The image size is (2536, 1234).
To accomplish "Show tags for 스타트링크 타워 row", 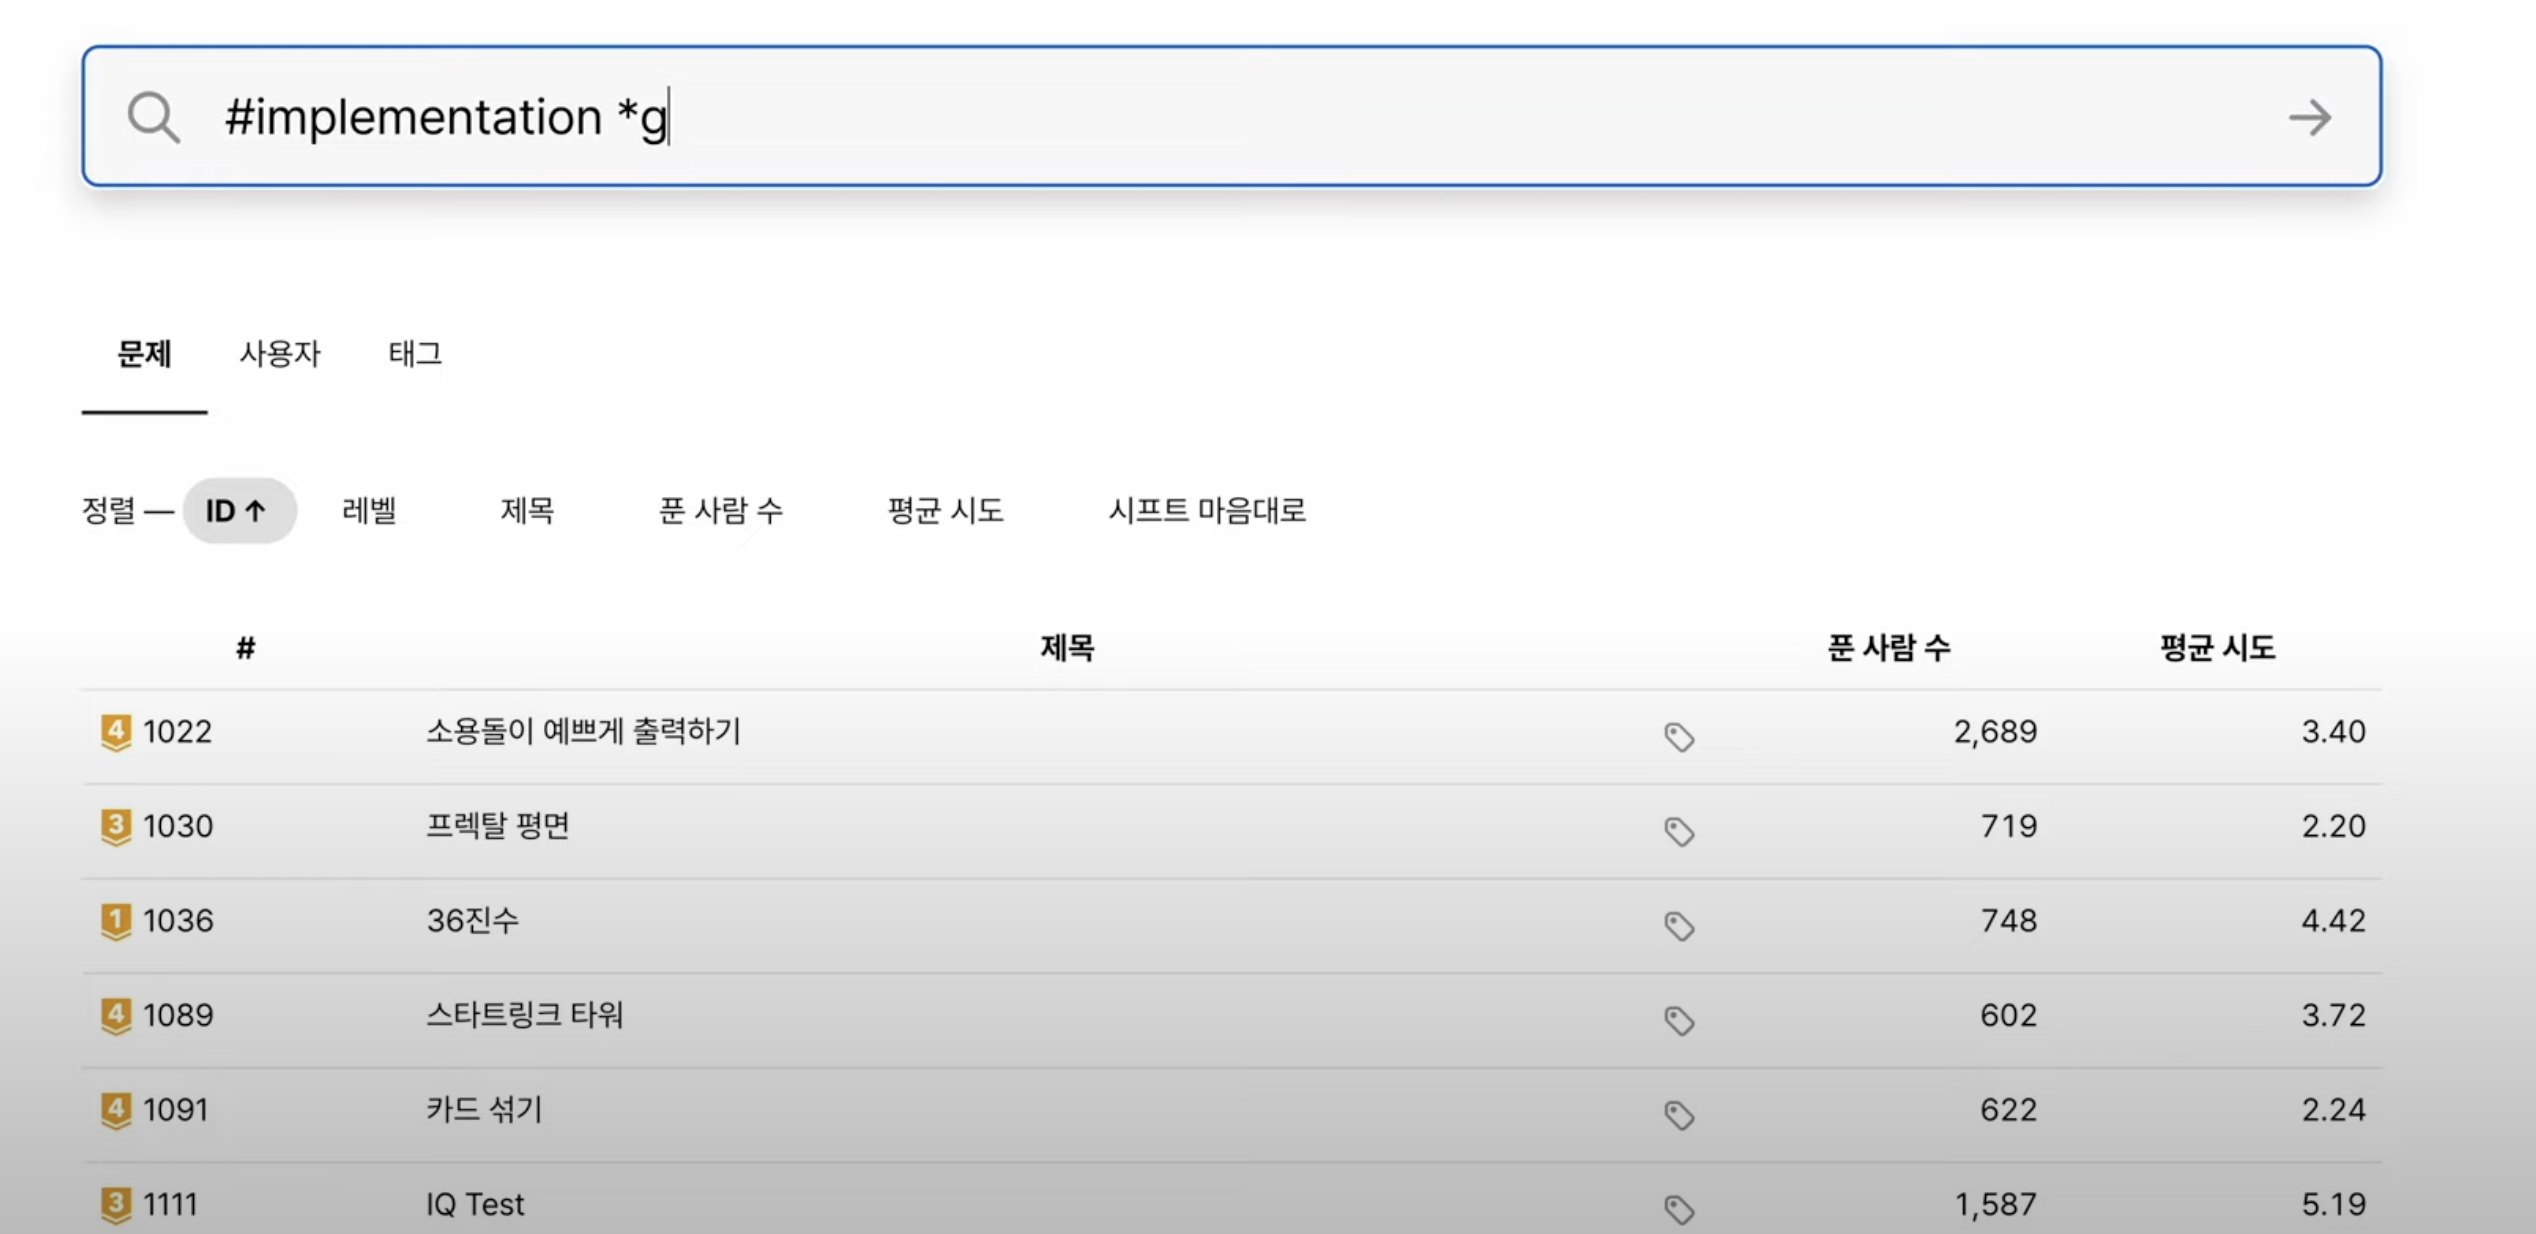I will point(1678,1020).
